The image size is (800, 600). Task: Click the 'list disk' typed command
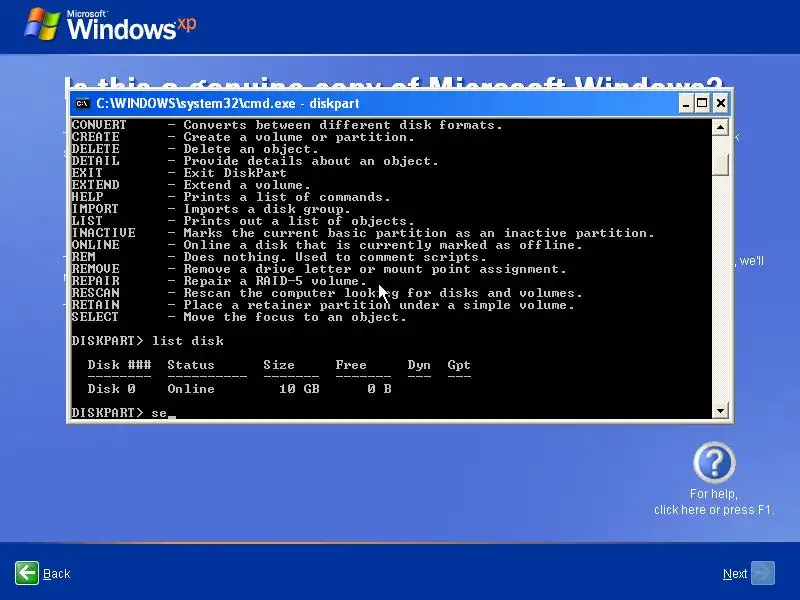pos(187,341)
